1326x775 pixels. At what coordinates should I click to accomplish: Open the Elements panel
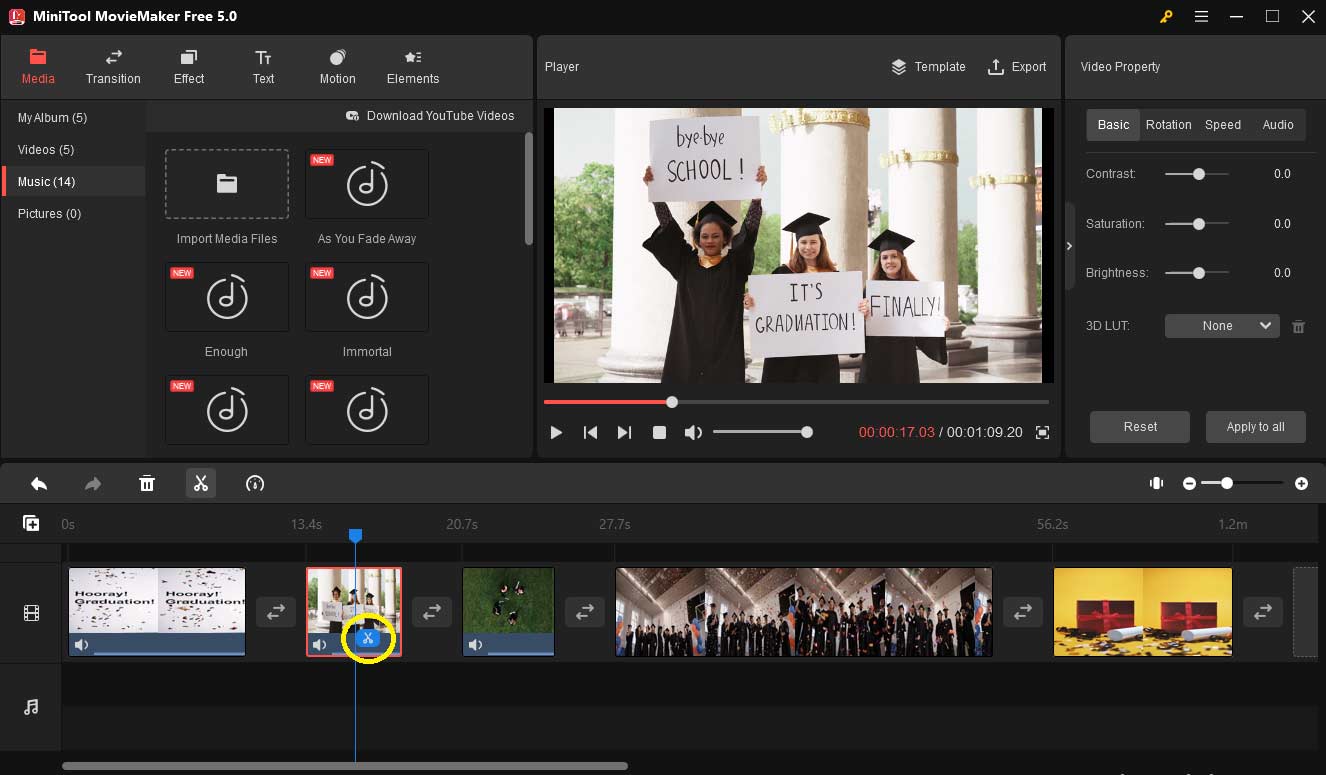[x=412, y=67]
